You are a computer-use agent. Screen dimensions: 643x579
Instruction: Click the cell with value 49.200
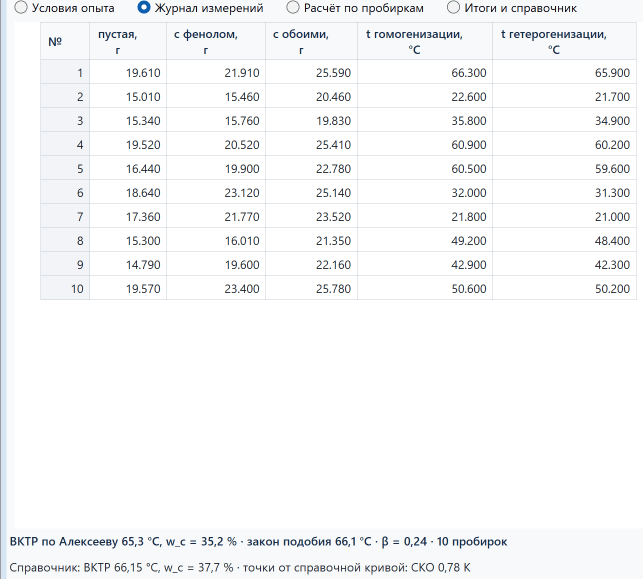point(425,241)
